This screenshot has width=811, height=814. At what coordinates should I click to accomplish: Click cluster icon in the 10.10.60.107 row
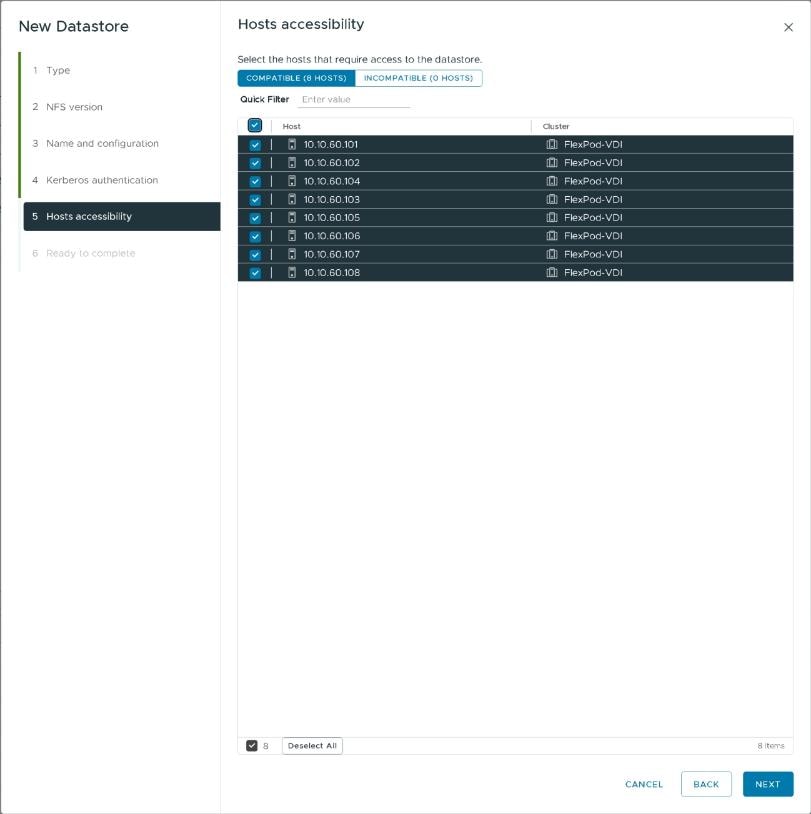point(552,254)
